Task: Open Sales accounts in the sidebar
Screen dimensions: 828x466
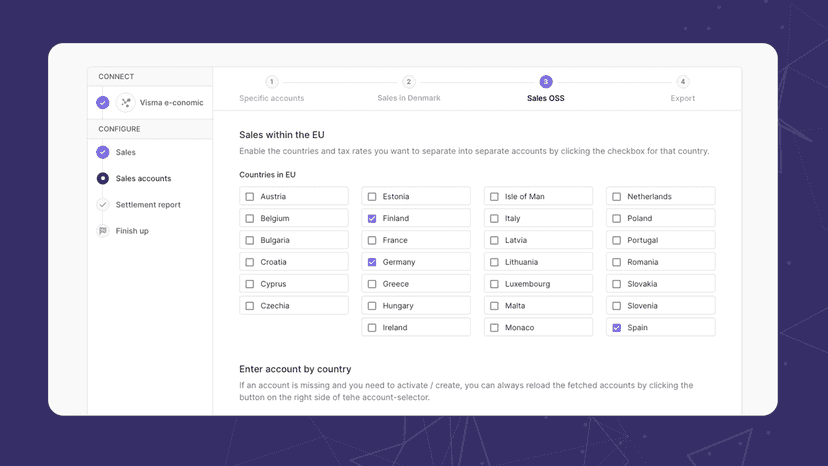Action: click(x=143, y=179)
